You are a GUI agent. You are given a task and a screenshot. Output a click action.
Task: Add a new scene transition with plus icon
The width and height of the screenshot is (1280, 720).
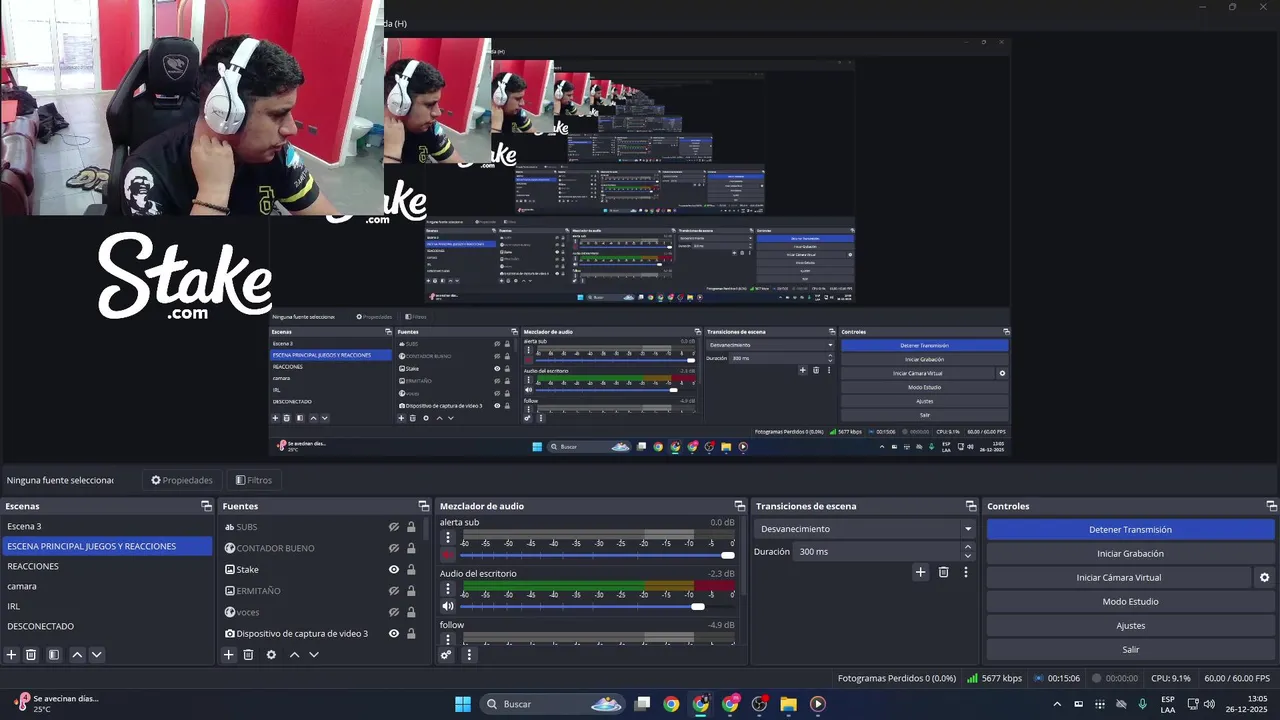tap(920, 572)
